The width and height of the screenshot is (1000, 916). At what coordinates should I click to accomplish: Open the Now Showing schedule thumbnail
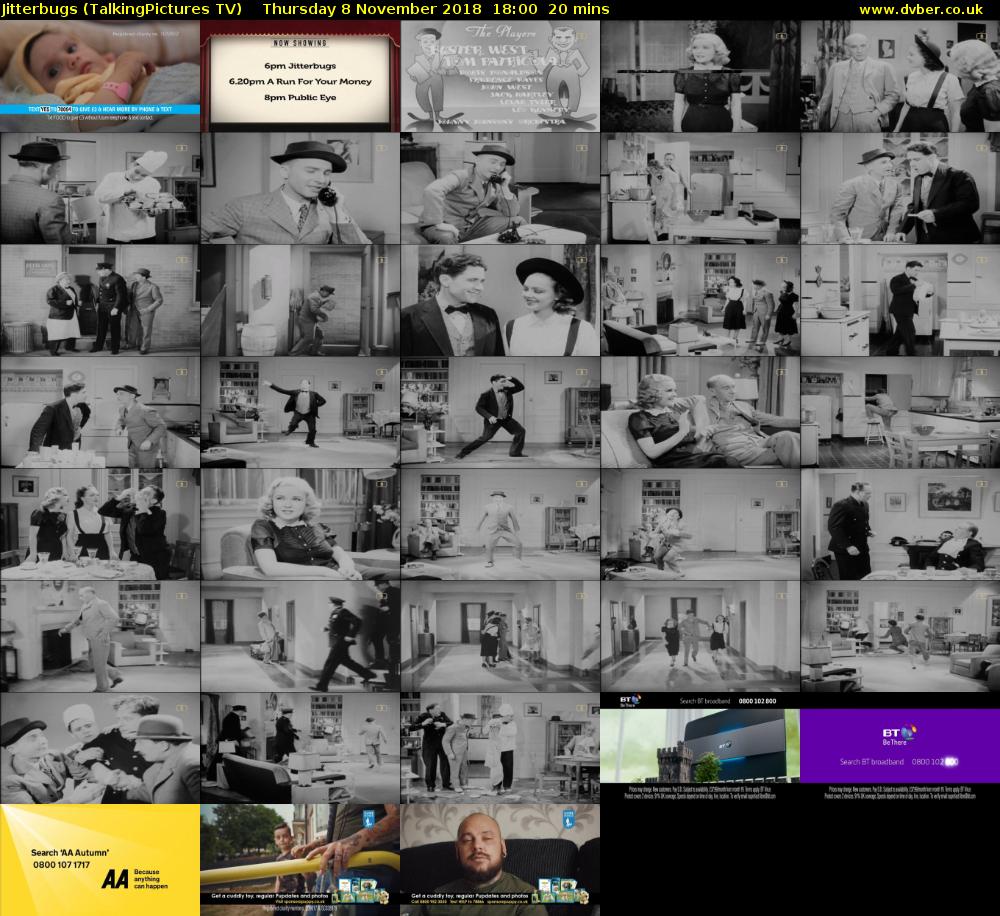tap(300, 75)
